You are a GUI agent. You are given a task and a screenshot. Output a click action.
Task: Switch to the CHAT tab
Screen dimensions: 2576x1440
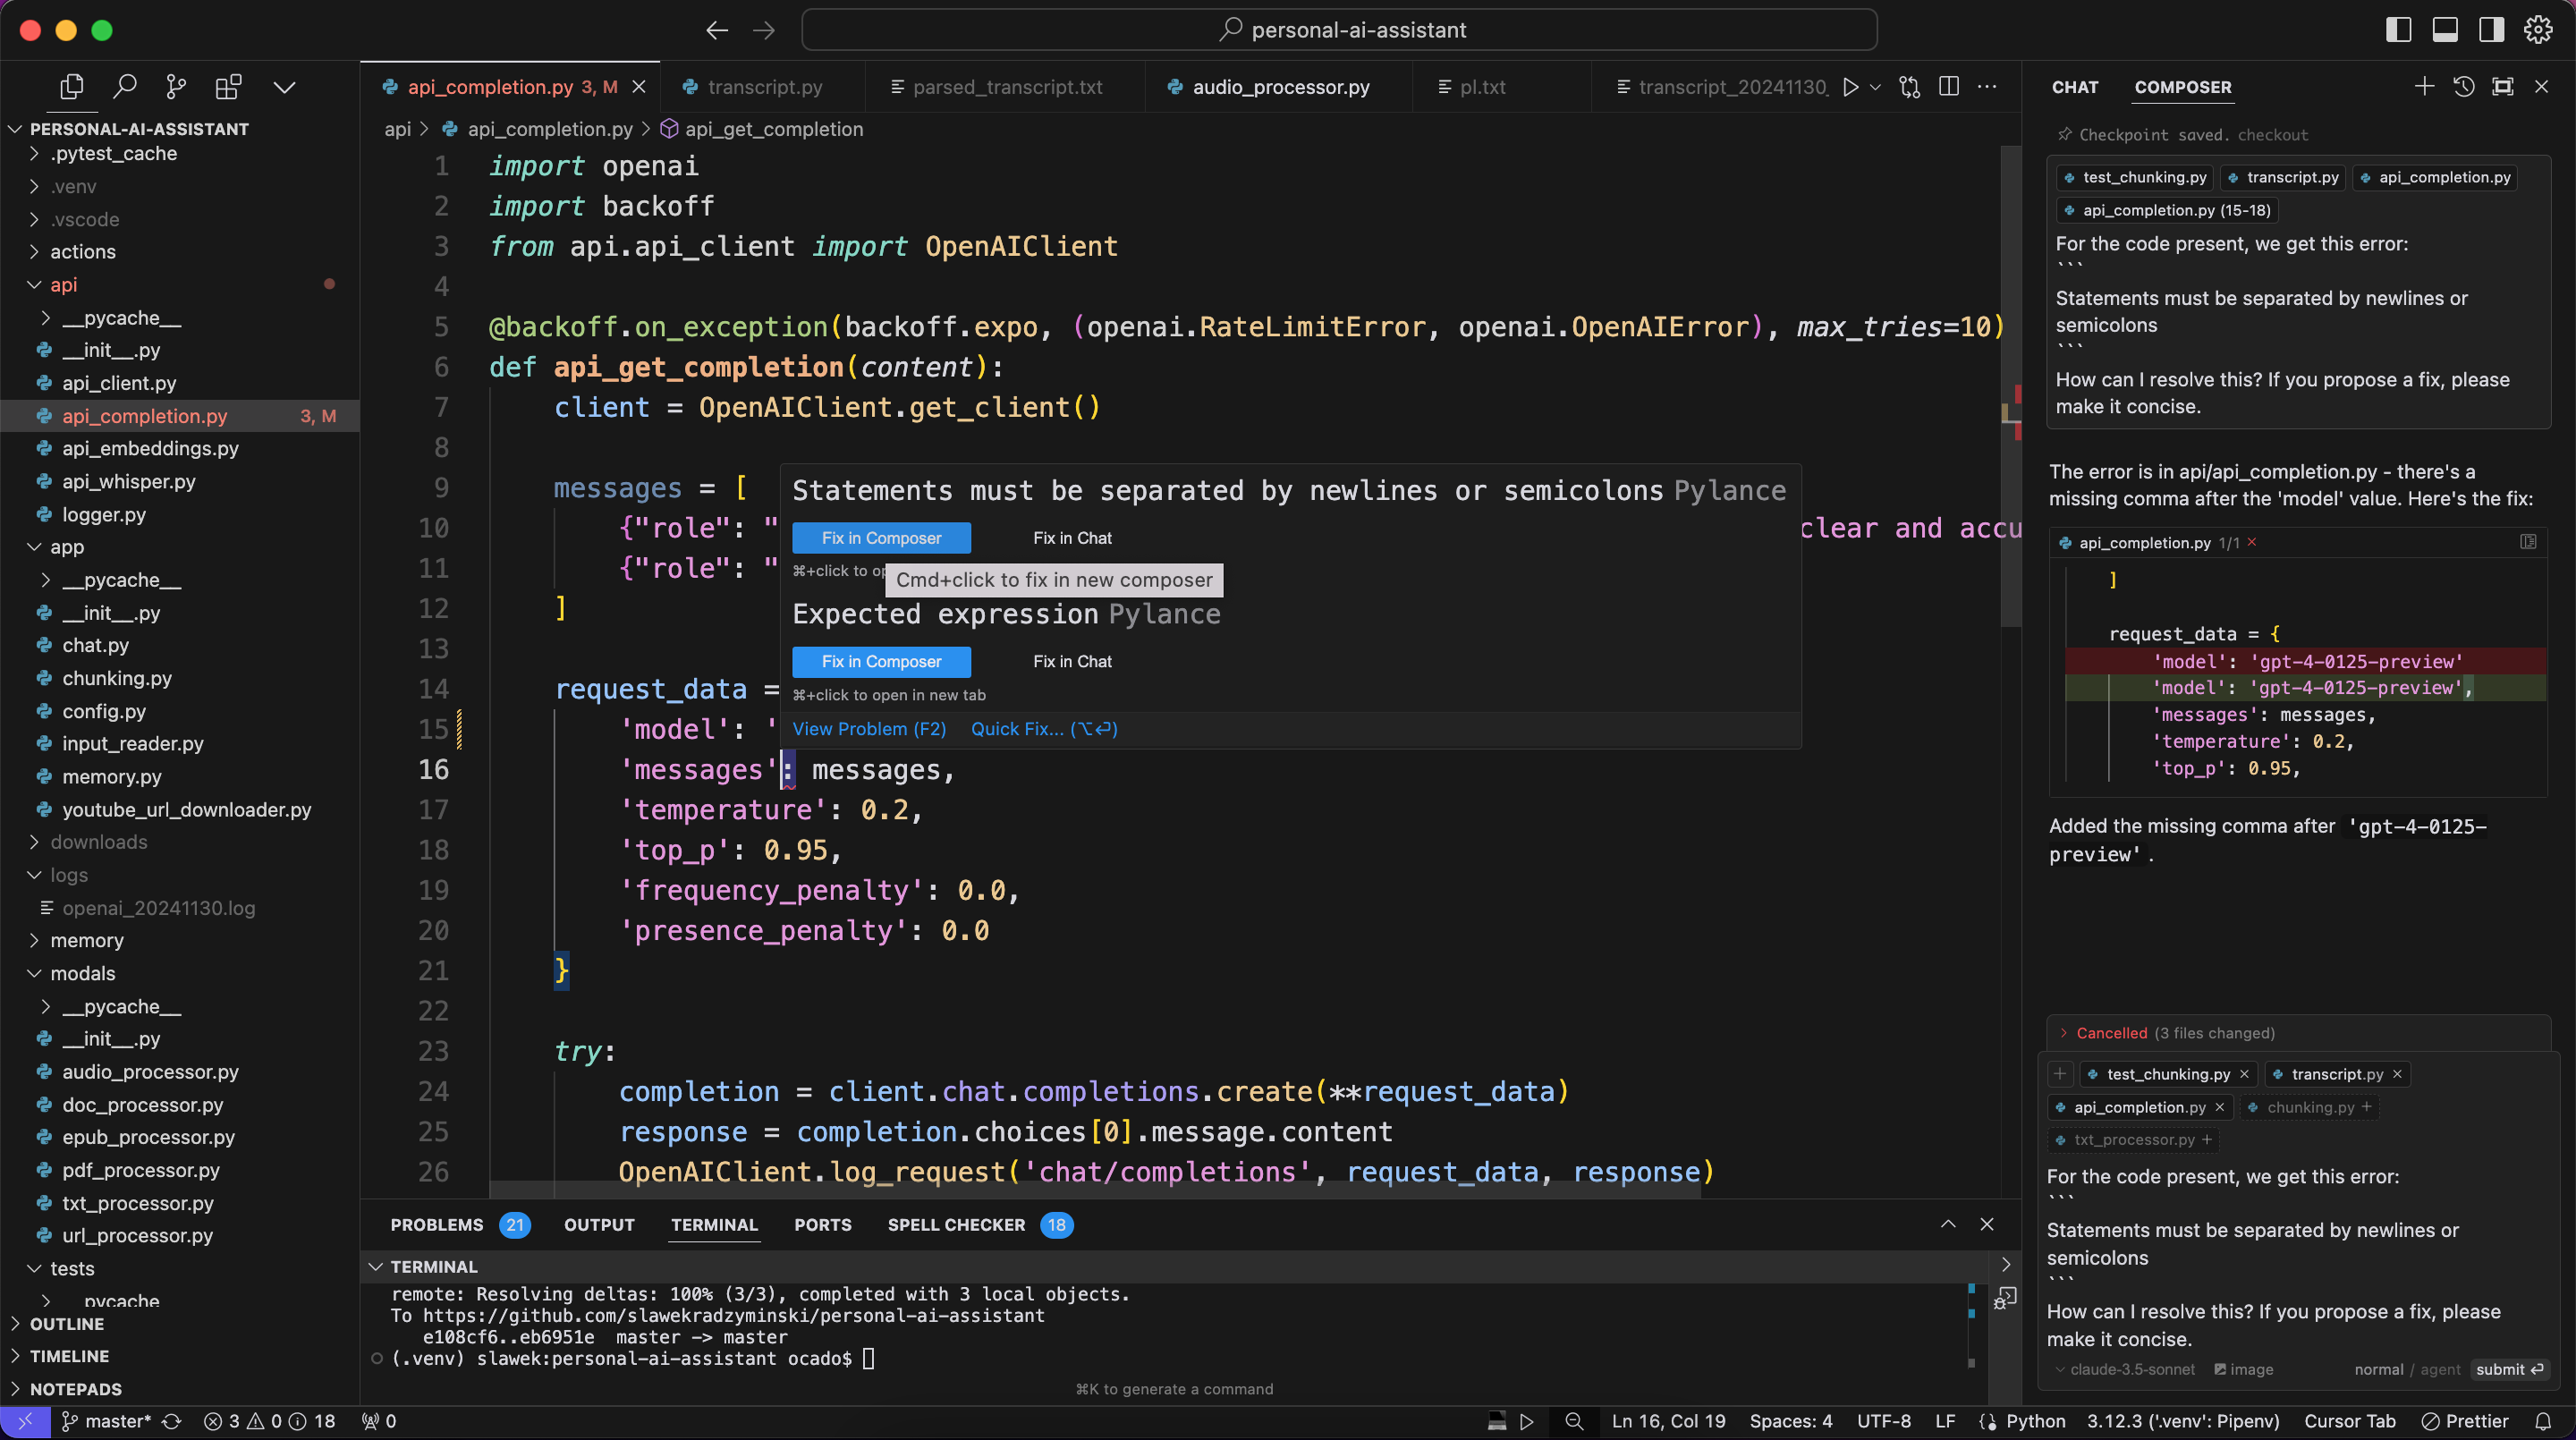pyautogui.click(x=2075, y=87)
